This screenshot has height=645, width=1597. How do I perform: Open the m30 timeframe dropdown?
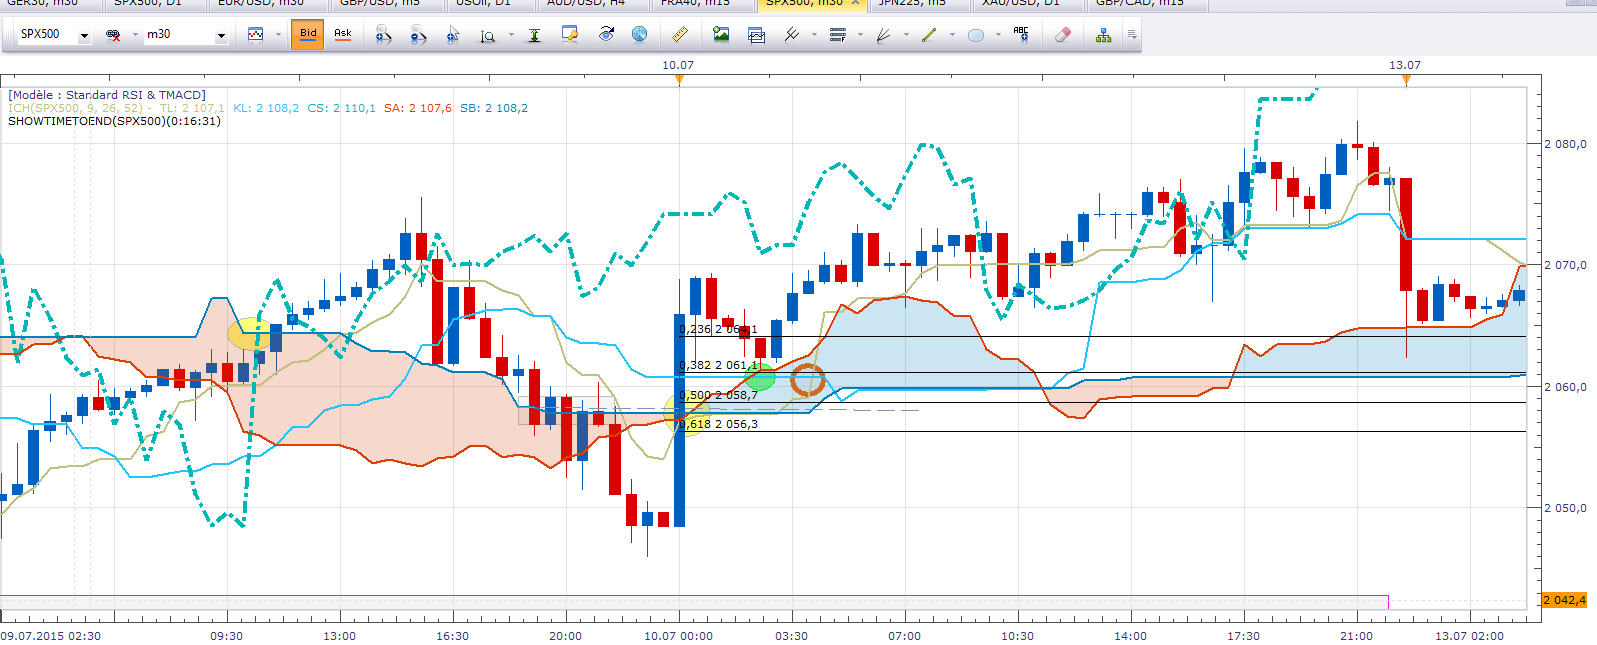221,36
